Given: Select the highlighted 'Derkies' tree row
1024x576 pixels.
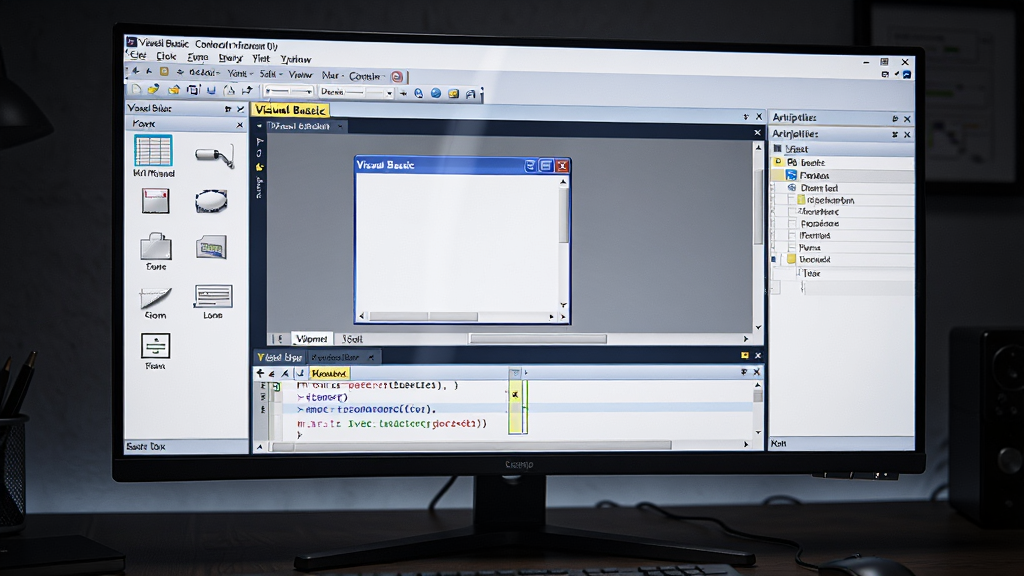Looking at the screenshot, I should click(x=842, y=175).
